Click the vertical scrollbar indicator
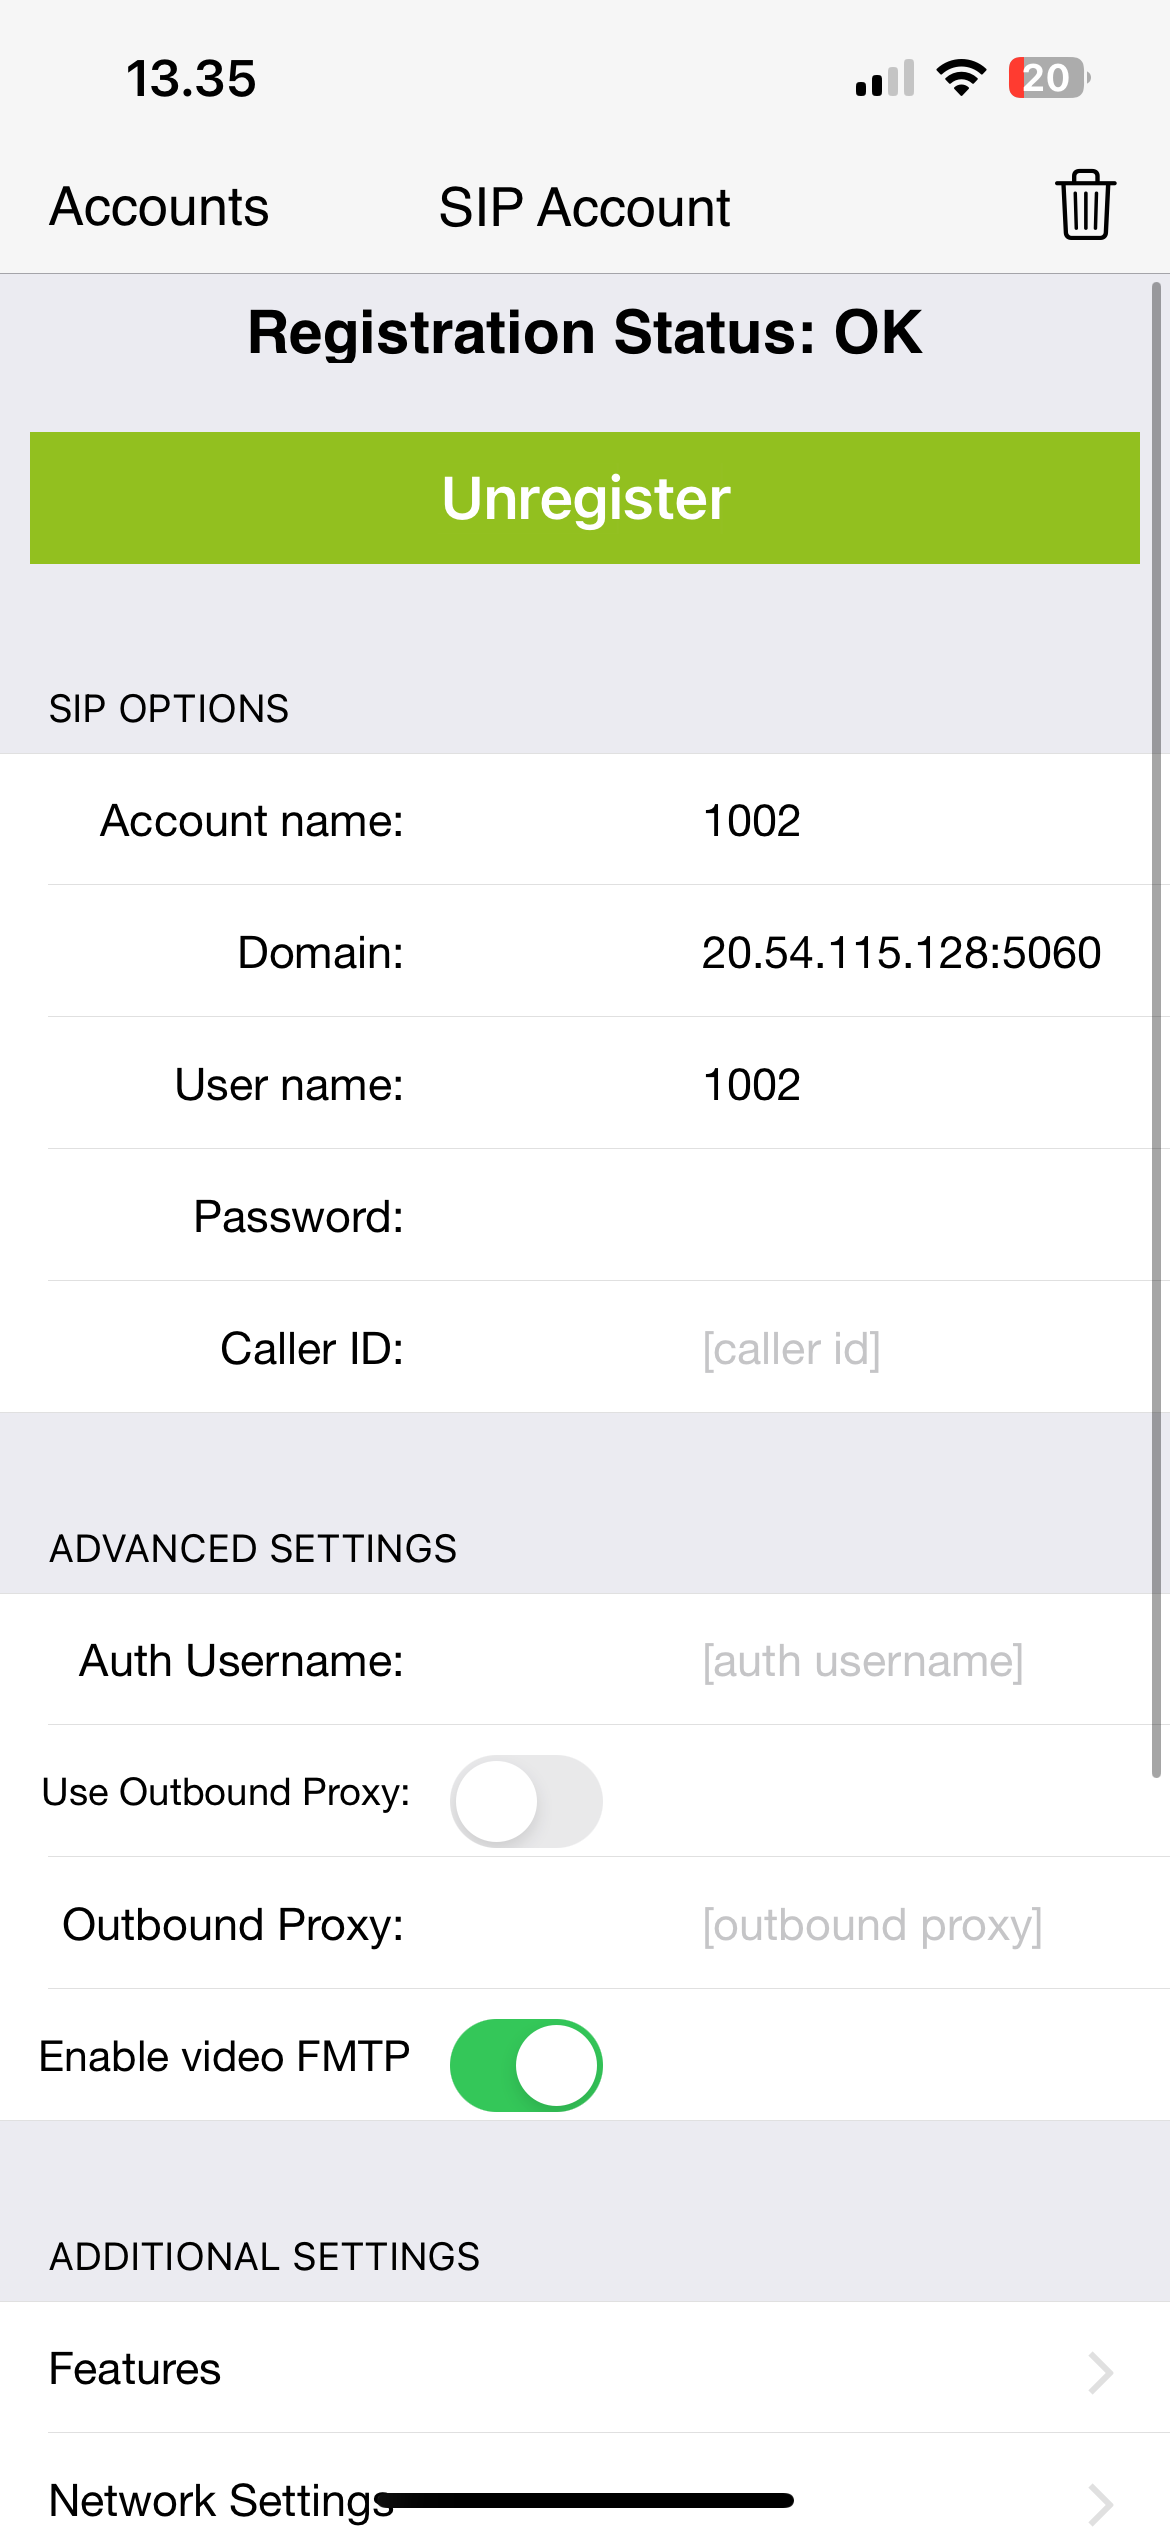Viewport: 1170px width, 2532px height. tap(1156, 1030)
